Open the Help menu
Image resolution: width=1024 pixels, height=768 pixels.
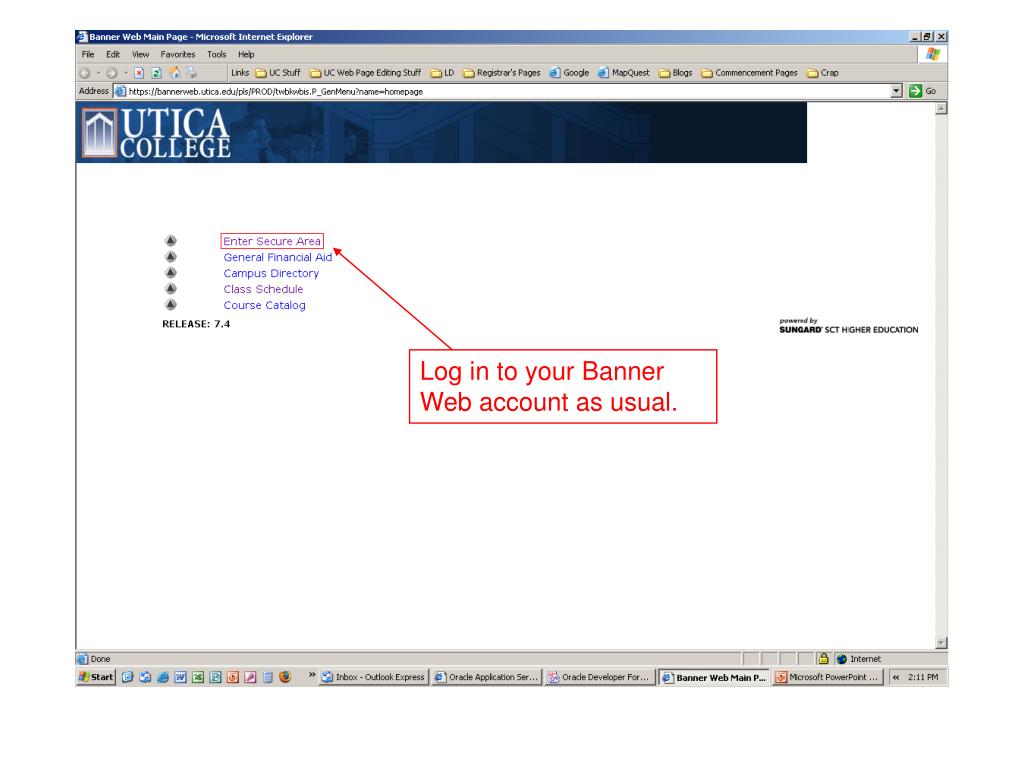click(246, 54)
